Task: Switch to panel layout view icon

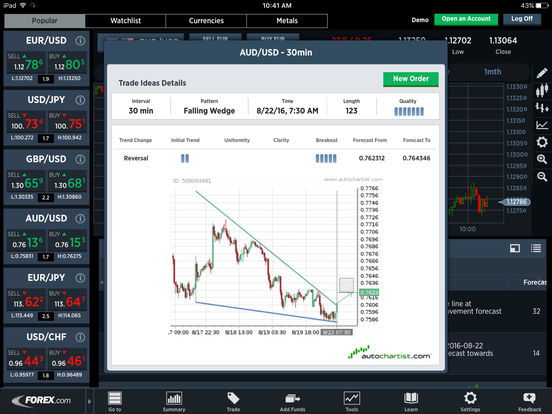Action: pyautogui.click(x=515, y=248)
